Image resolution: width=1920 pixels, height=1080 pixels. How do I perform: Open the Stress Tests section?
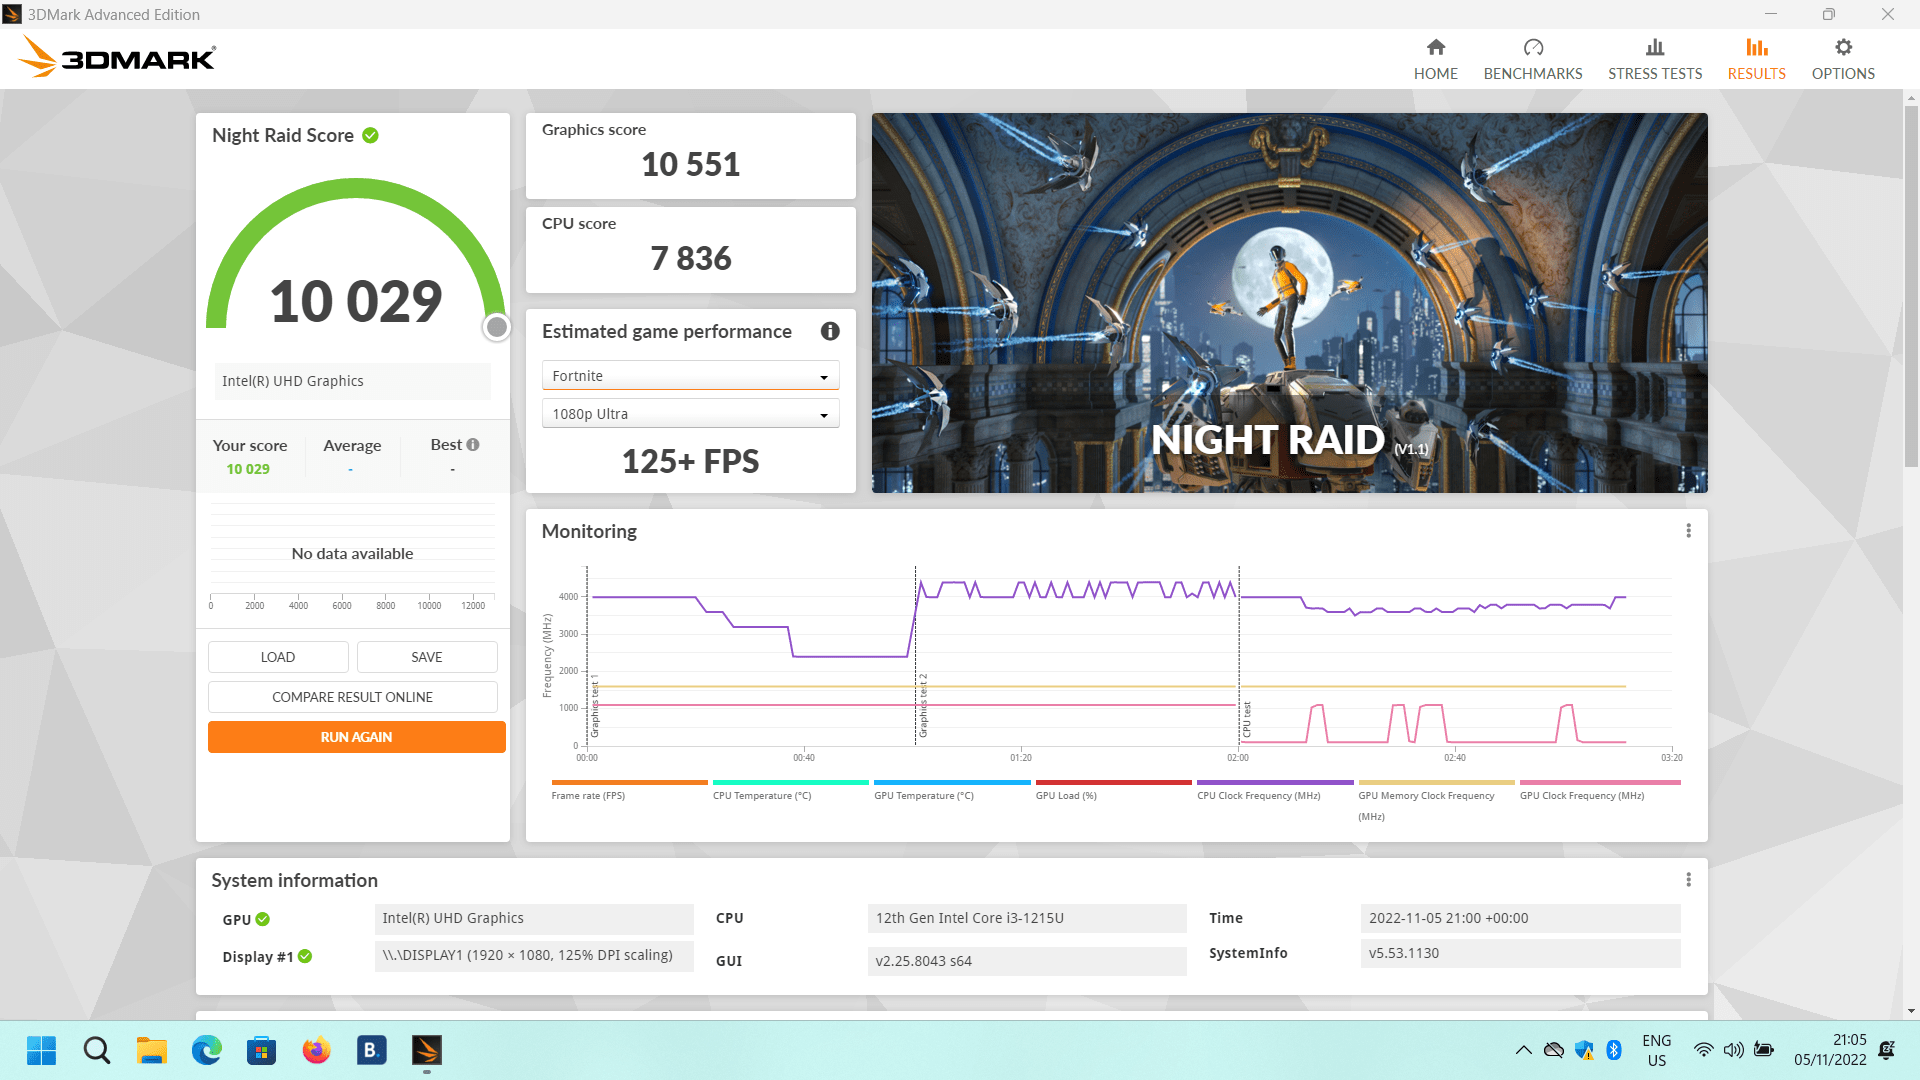1654,59
